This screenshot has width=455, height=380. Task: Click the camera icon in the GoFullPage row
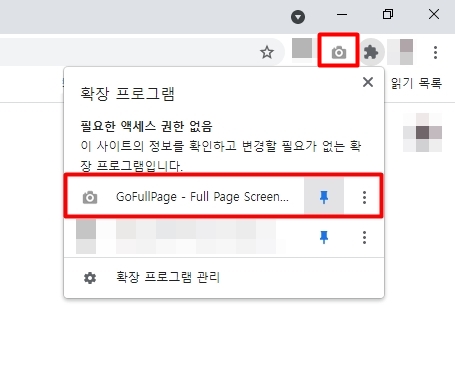click(x=90, y=197)
